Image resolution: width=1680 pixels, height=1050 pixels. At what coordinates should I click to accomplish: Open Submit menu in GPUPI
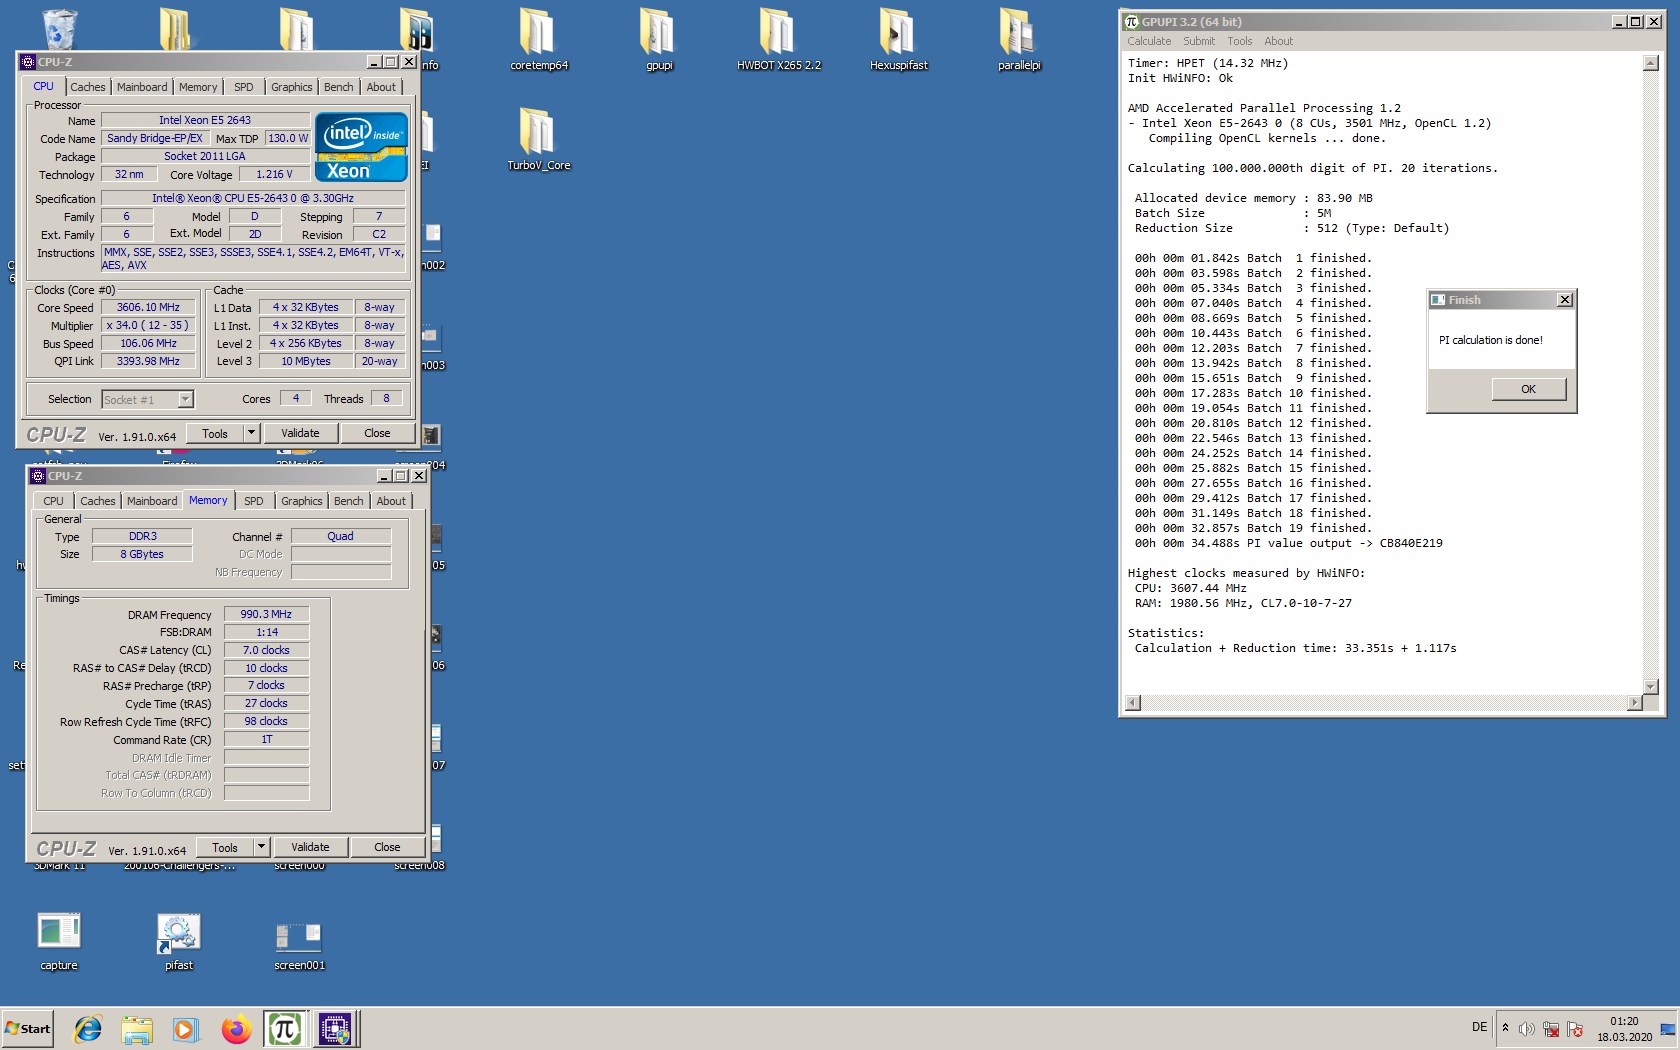(1199, 41)
